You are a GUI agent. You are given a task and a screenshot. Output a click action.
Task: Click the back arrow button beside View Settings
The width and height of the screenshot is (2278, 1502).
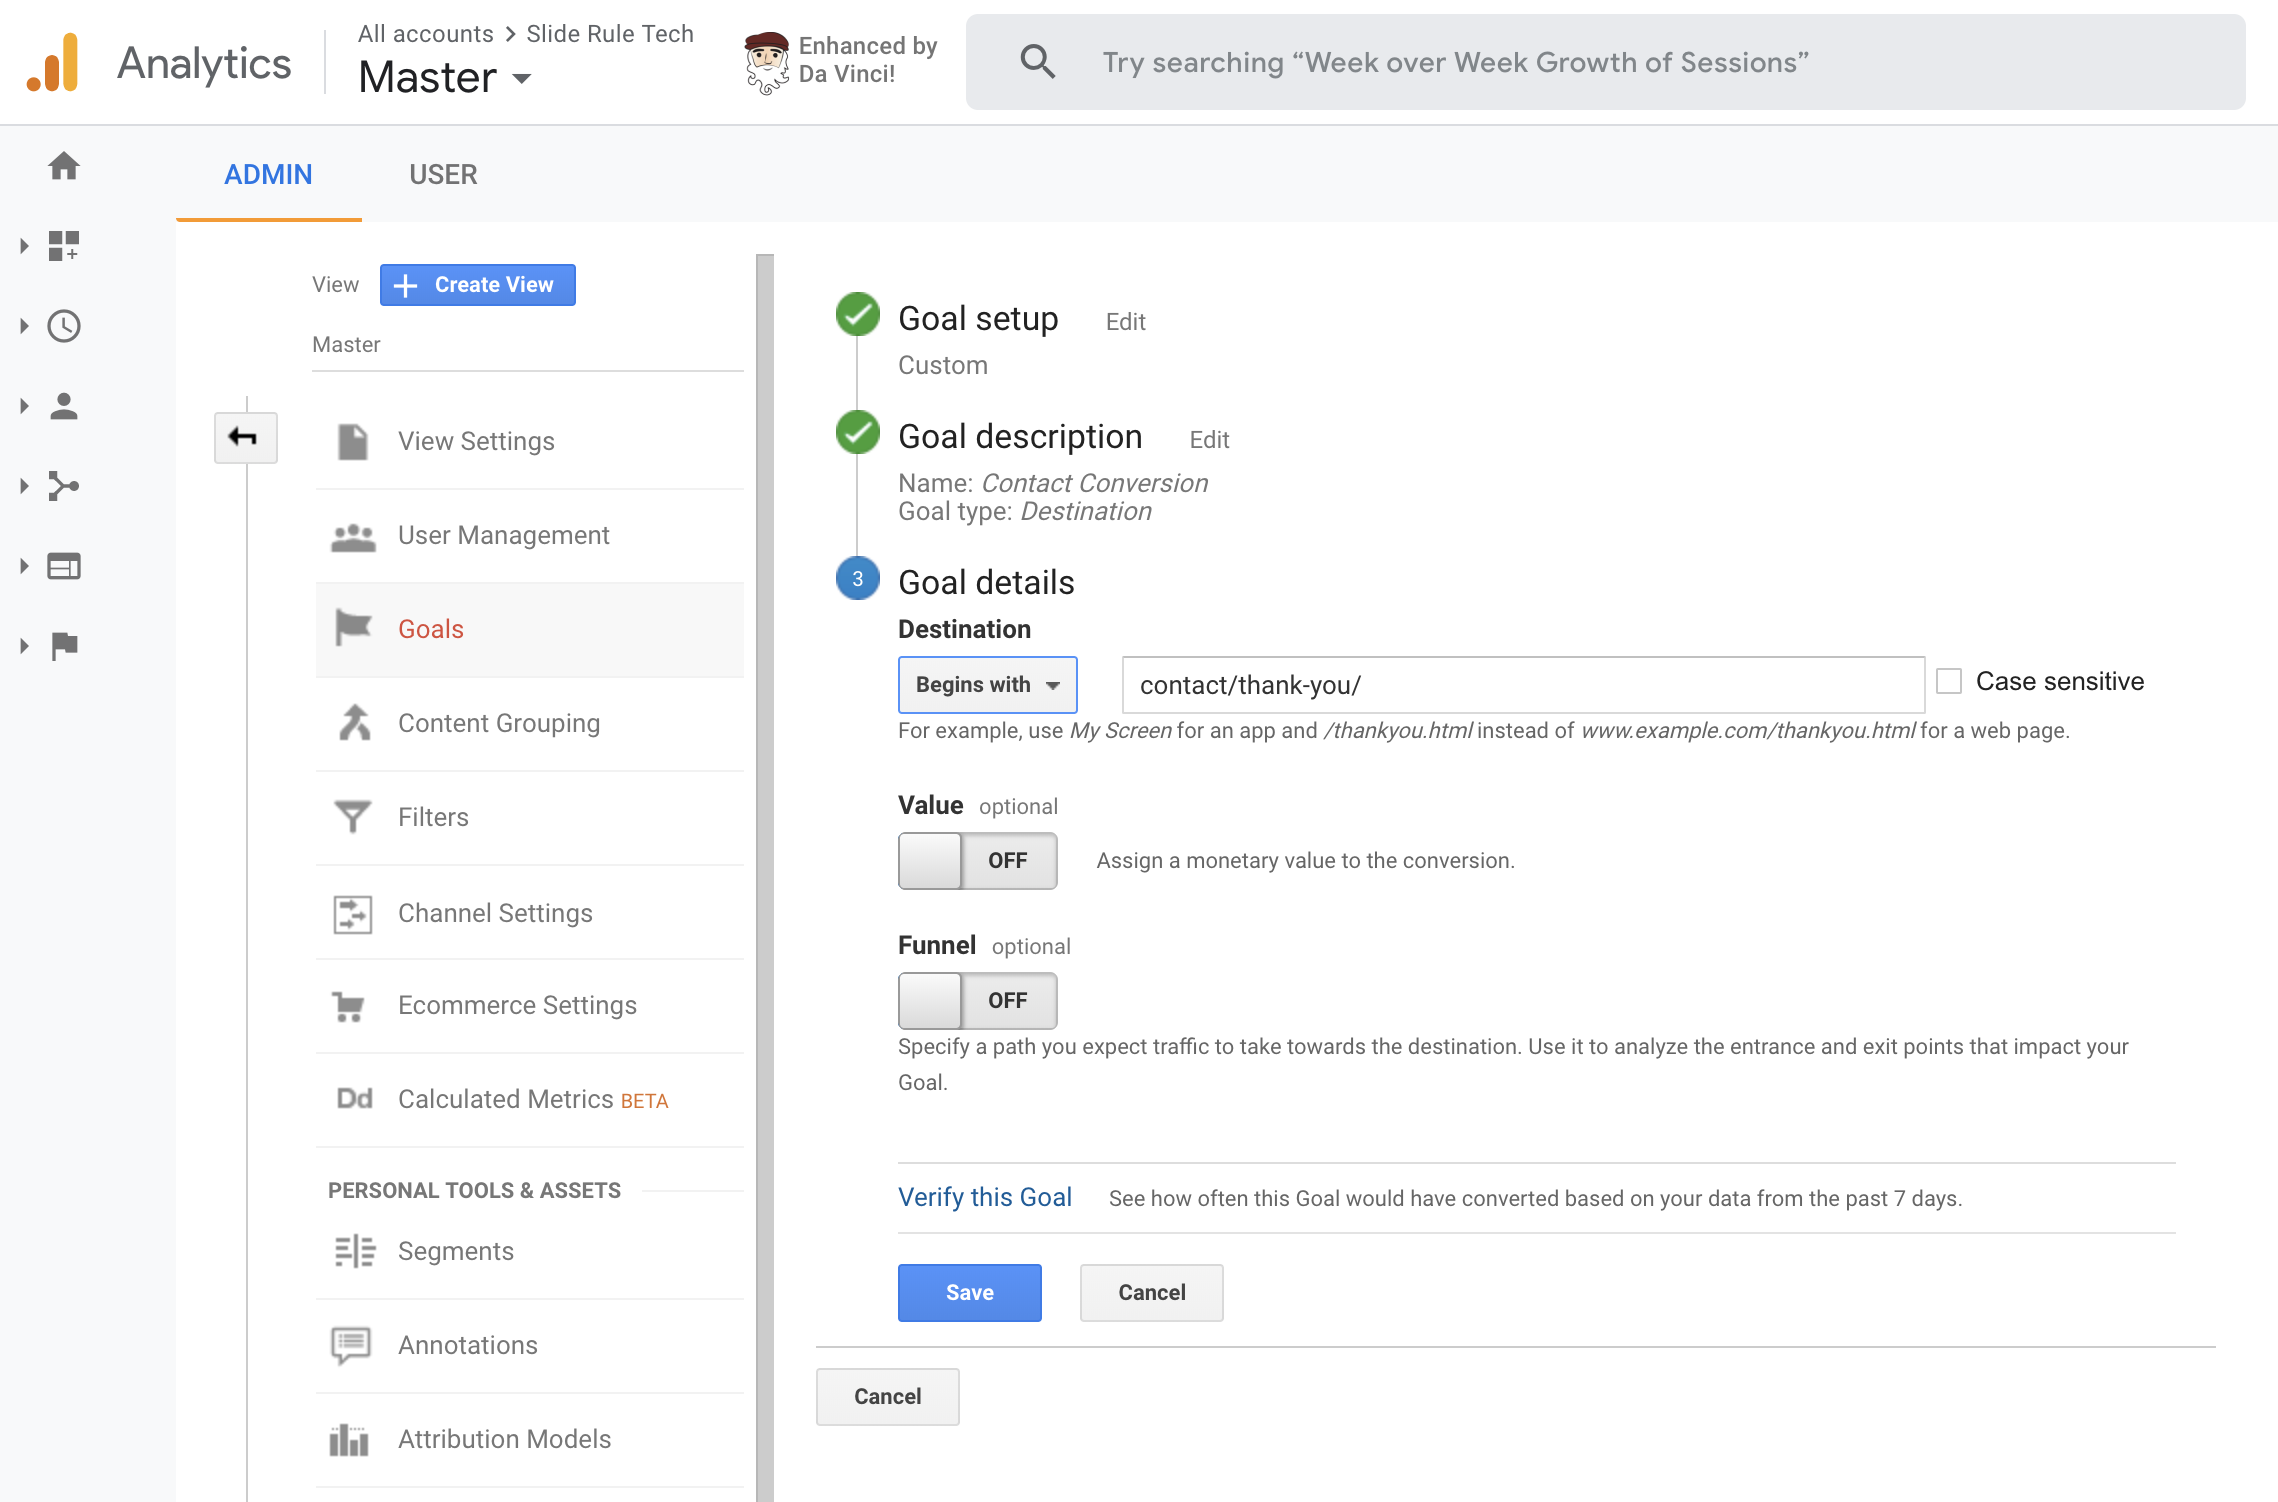(x=245, y=438)
